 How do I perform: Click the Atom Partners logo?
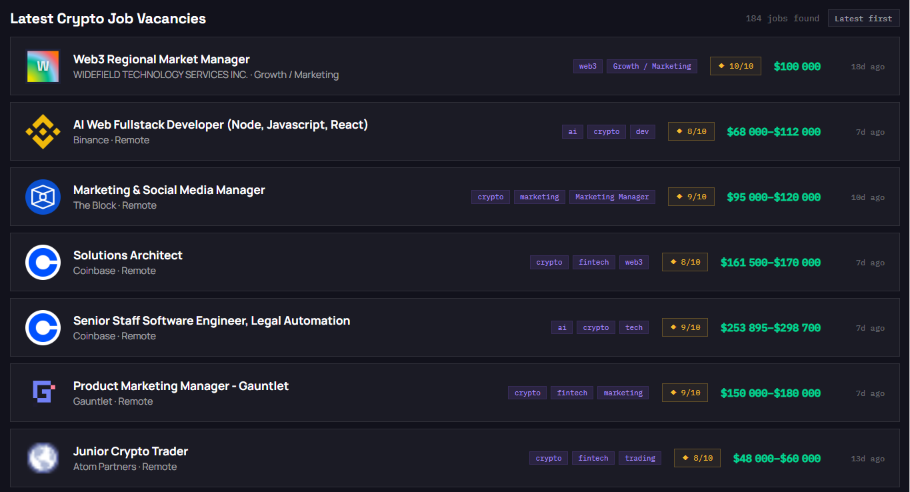pos(43,458)
